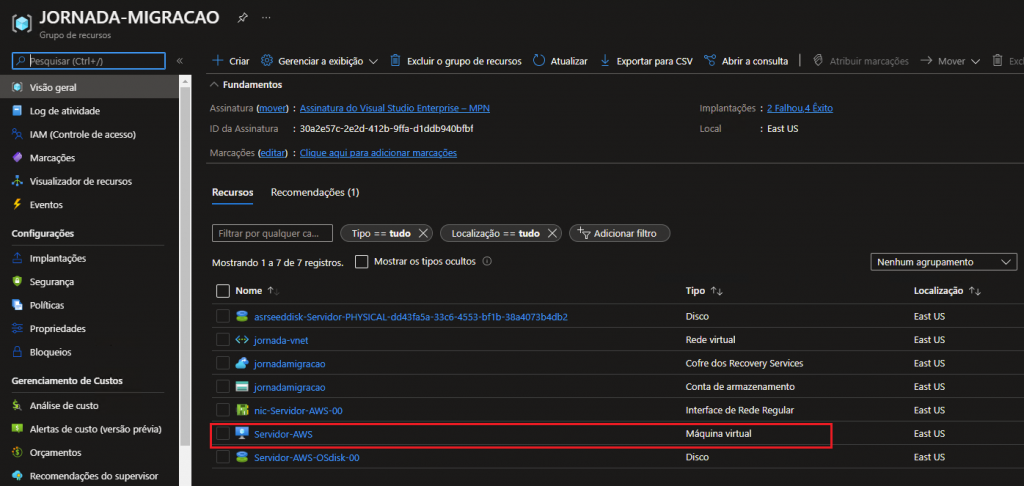Screen dimensions: 1024x486
Task: Click the Servidor-AWS virtual machine icon
Action: pyautogui.click(x=241, y=434)
